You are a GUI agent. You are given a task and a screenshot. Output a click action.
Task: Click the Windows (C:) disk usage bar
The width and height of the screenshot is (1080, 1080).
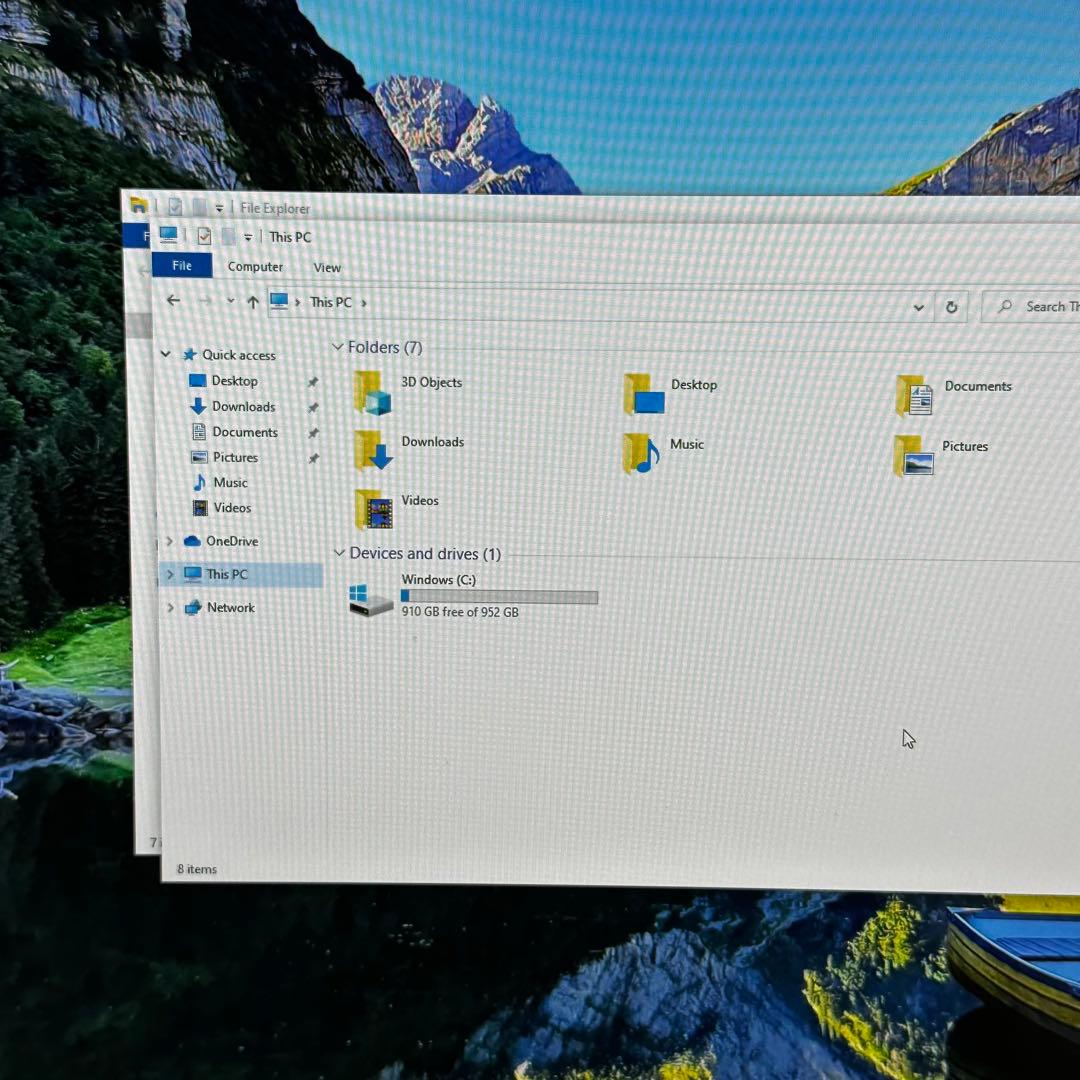[x=498, y=596]
